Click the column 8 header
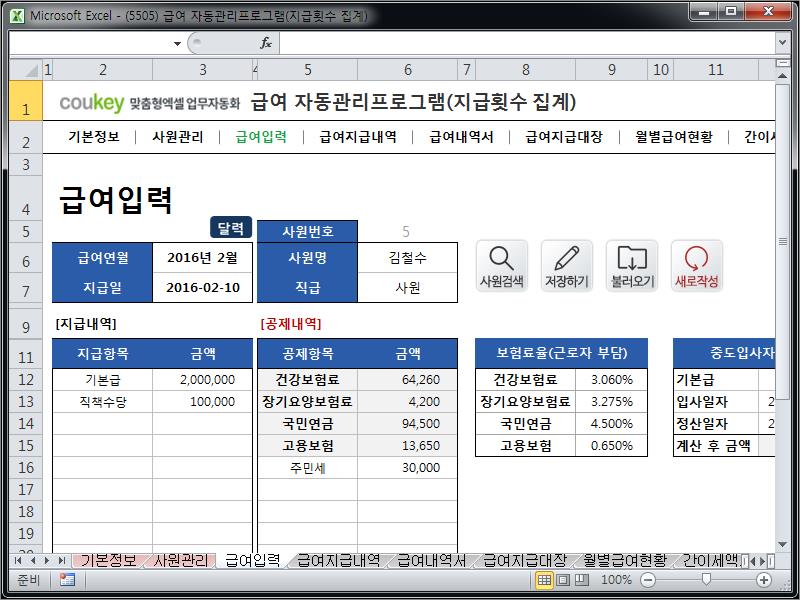The image size is (800, 600). 526,69
